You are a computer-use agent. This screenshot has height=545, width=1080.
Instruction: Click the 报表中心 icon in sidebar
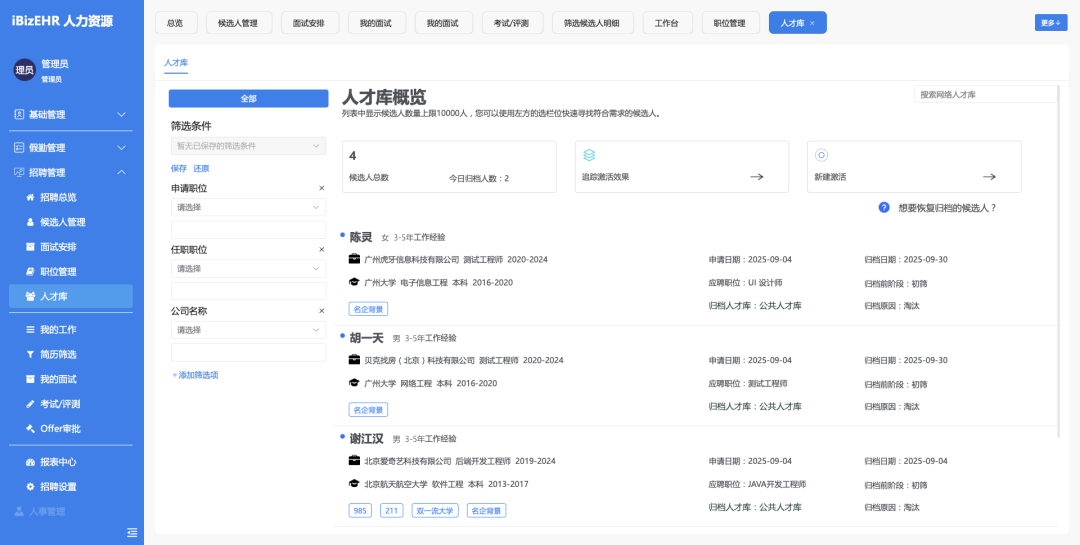(30, 462)
